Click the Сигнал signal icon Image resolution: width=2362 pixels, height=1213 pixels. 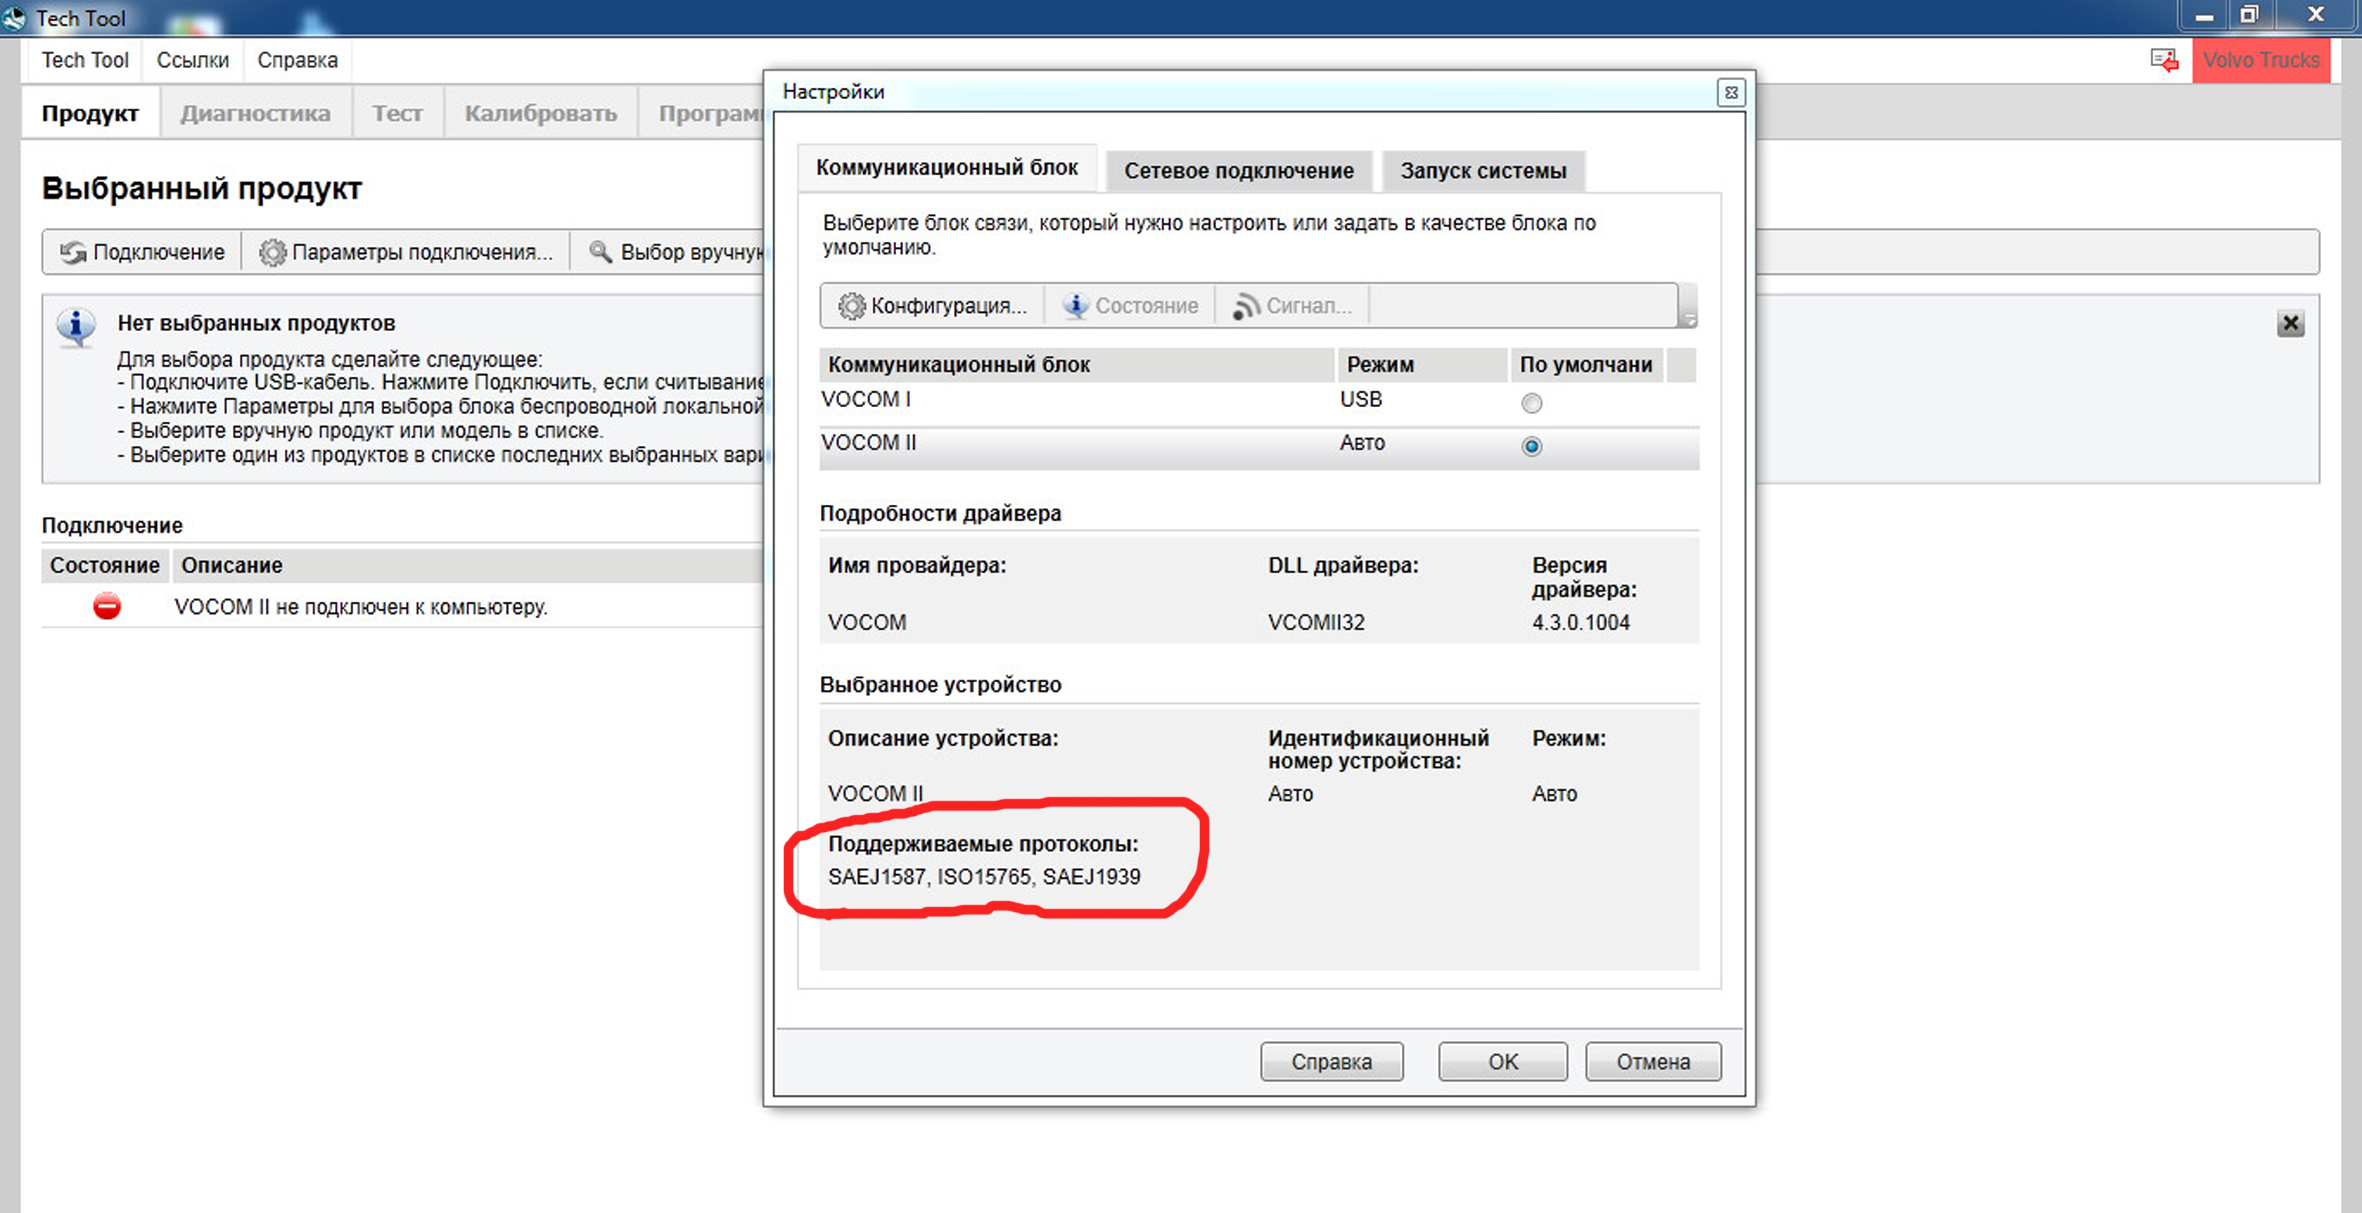click(1245, 306)
